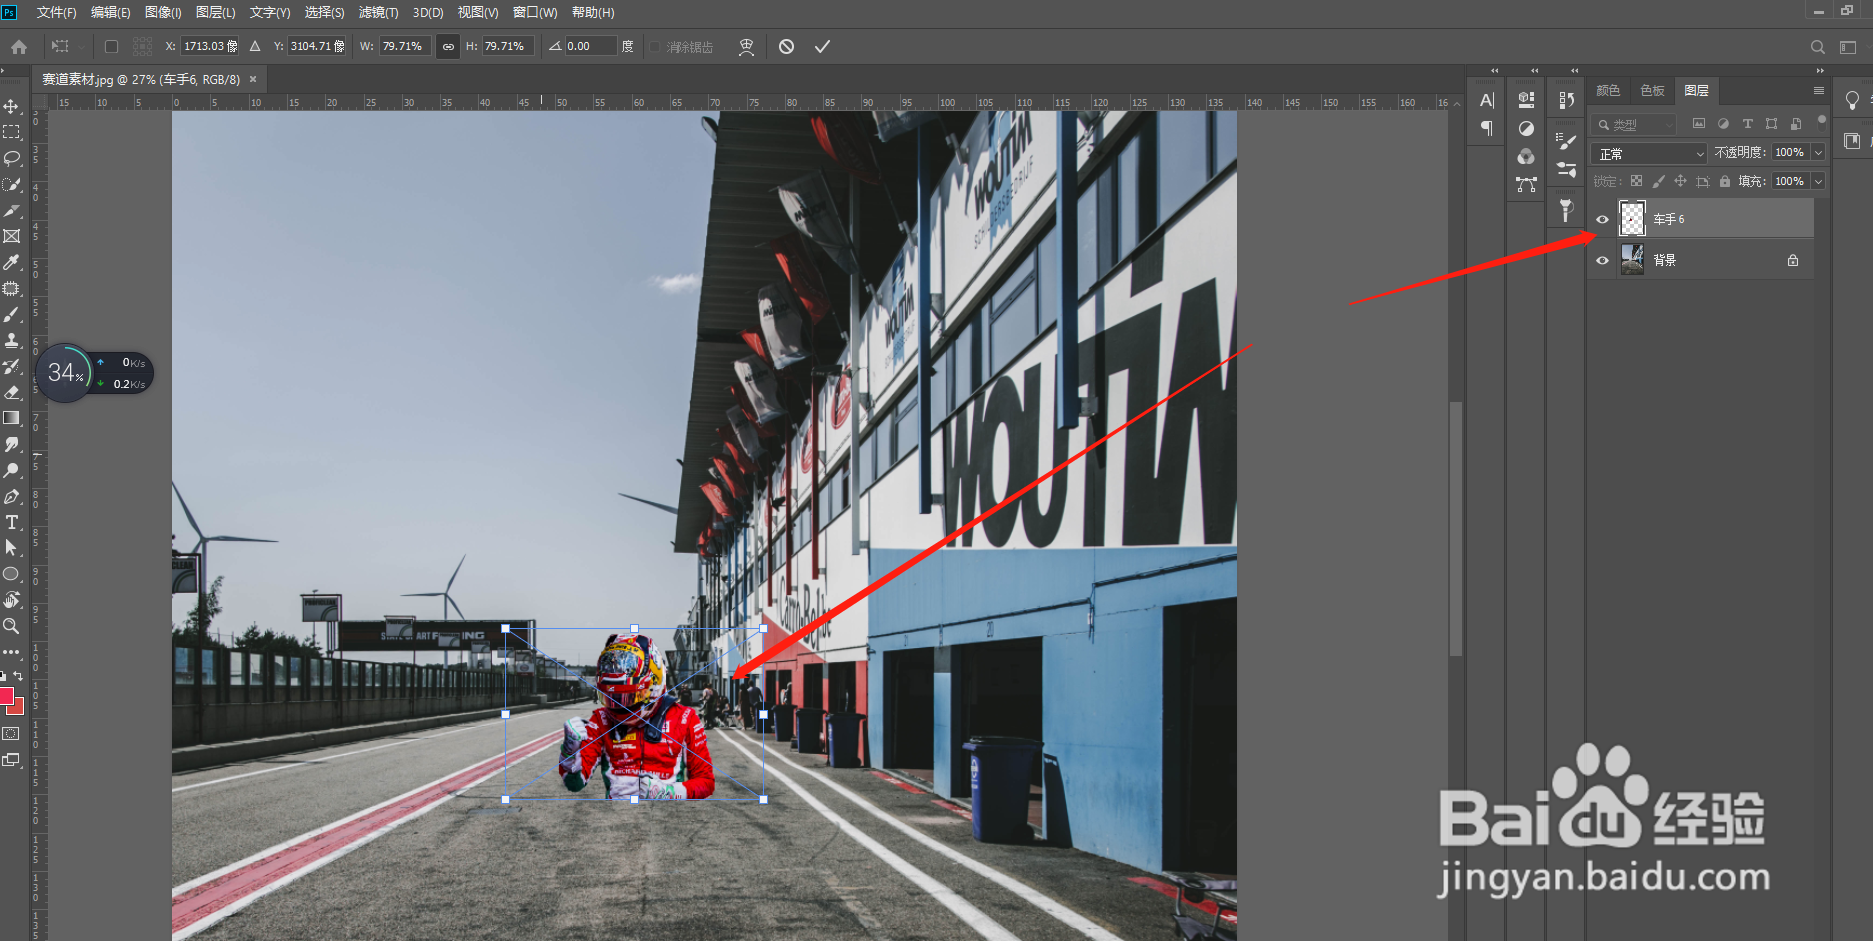Switch to the 色板 panel tab

[1652, 90]
